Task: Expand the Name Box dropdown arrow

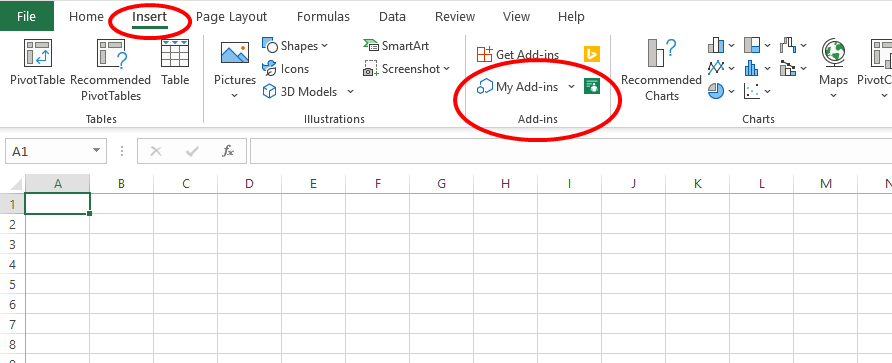Action: pos(96,151)
